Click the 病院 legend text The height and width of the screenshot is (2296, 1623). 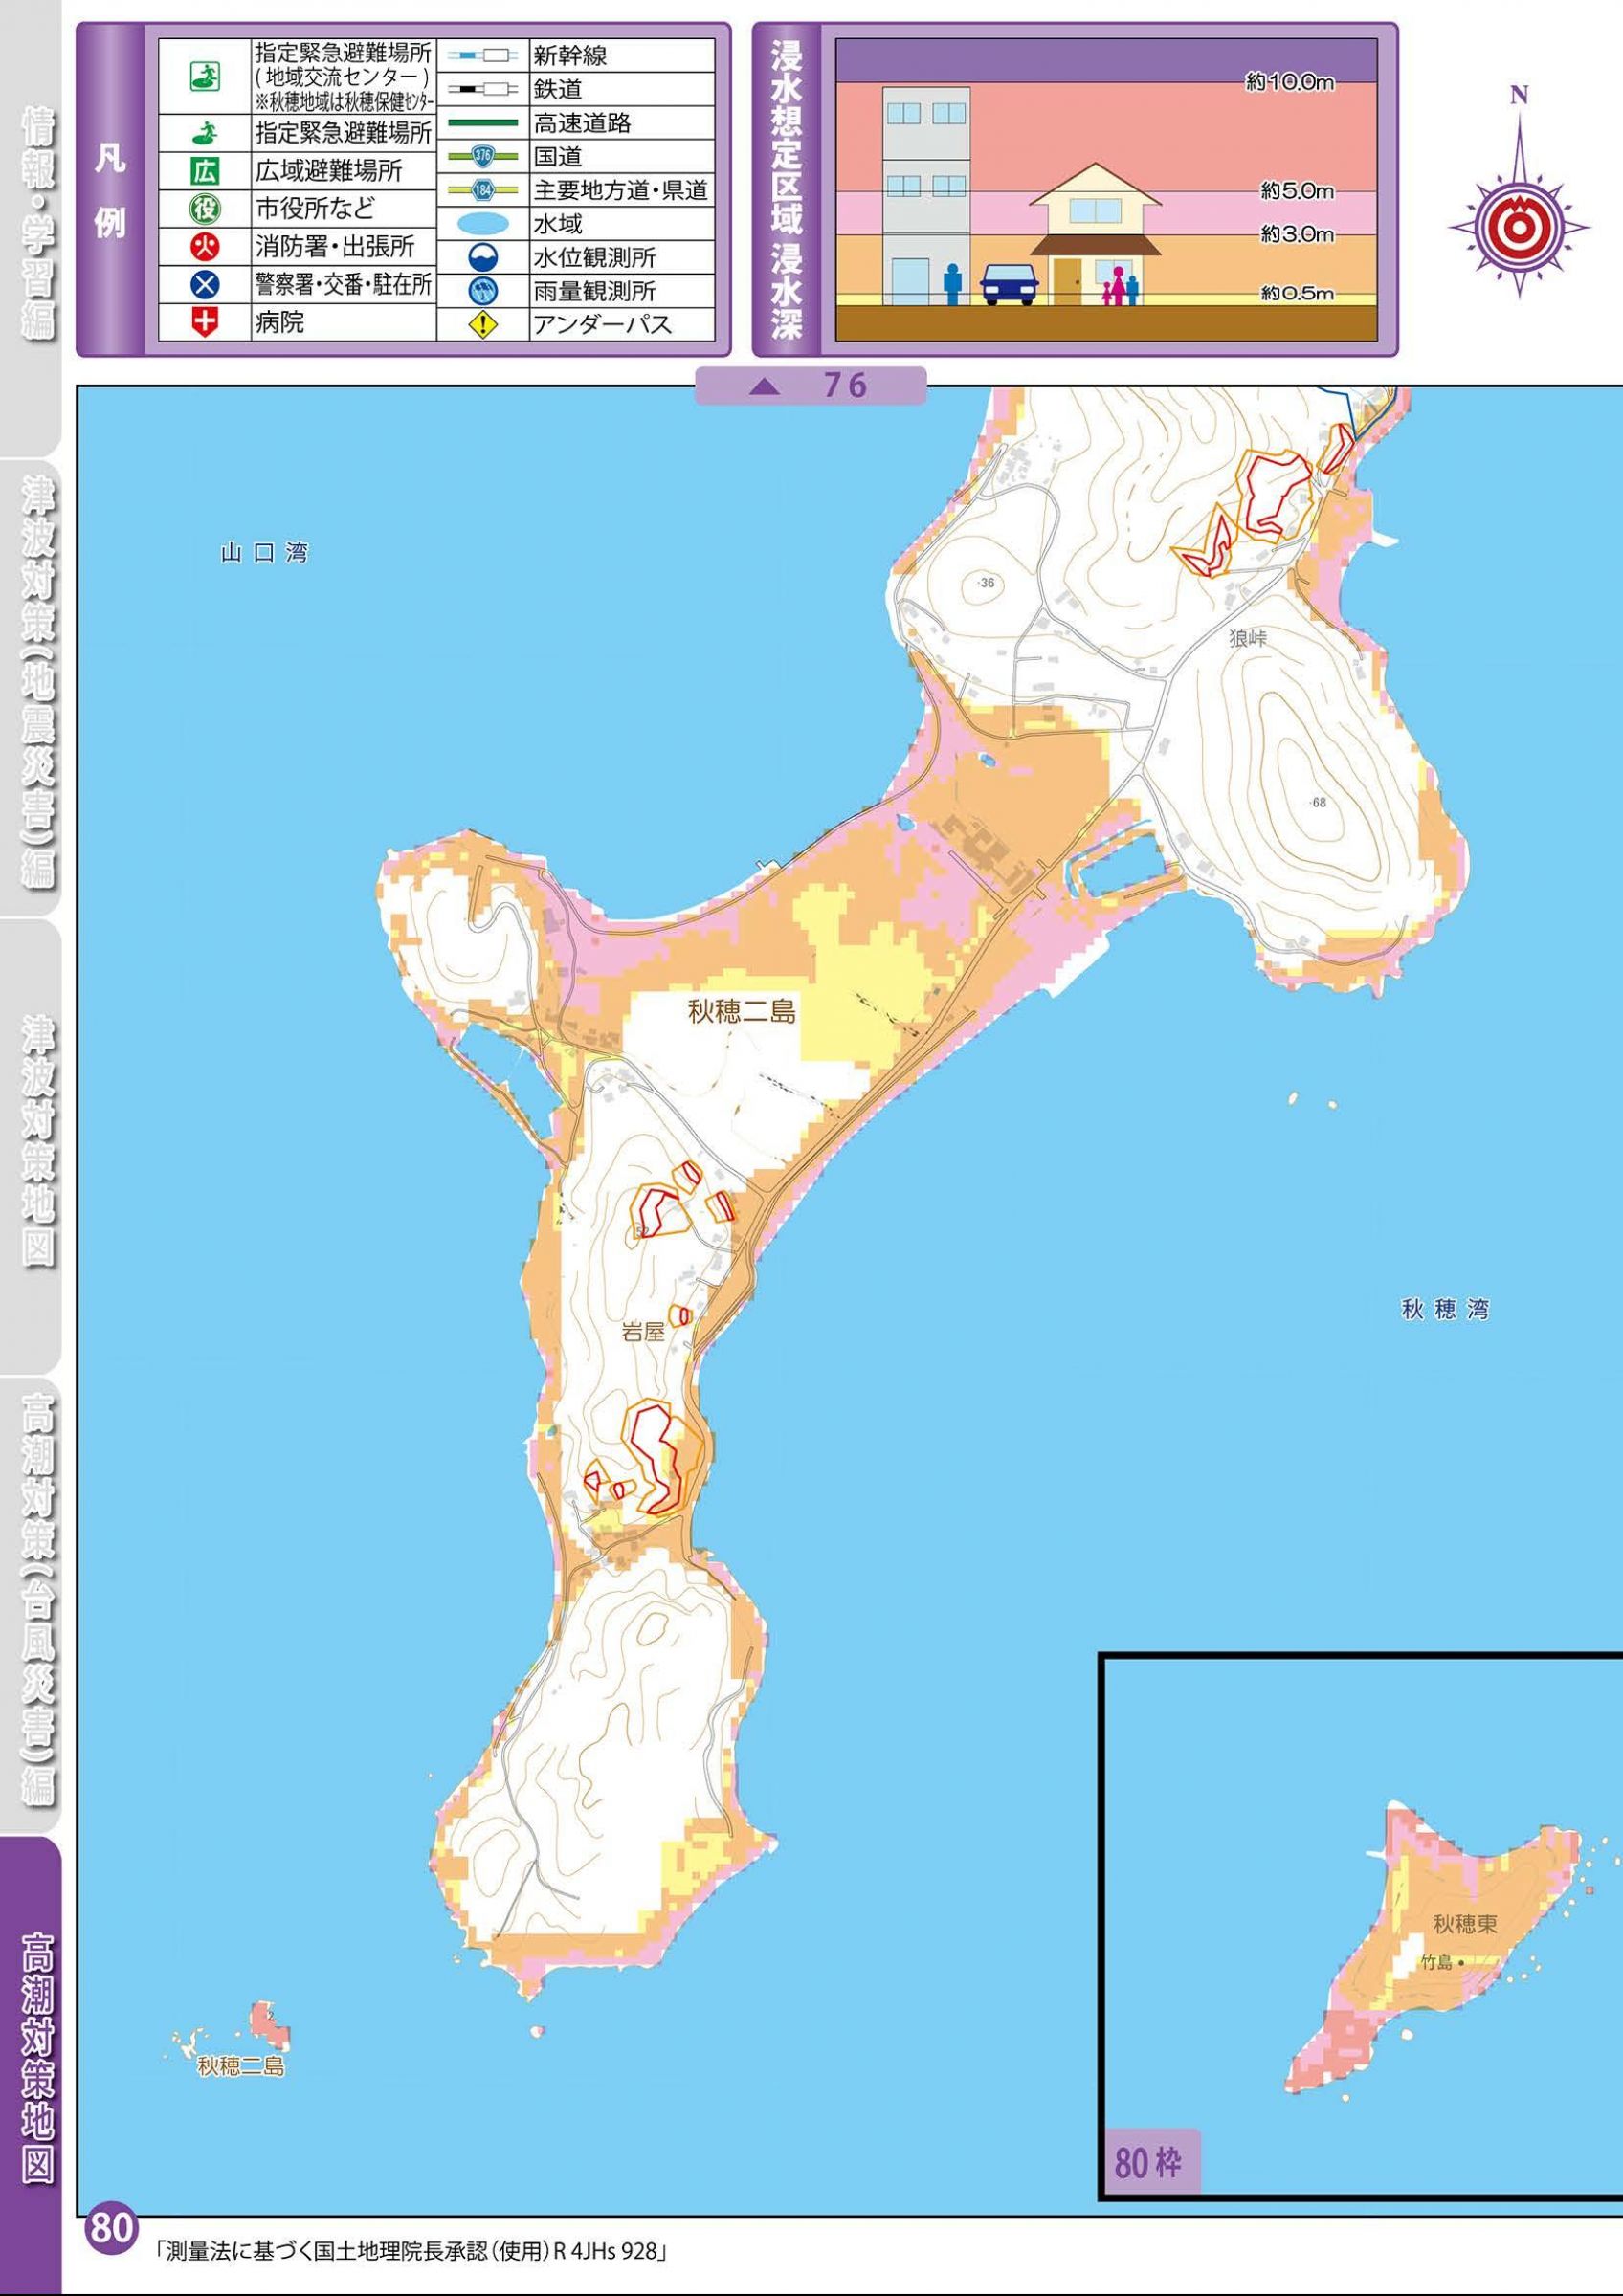[280, 322]
